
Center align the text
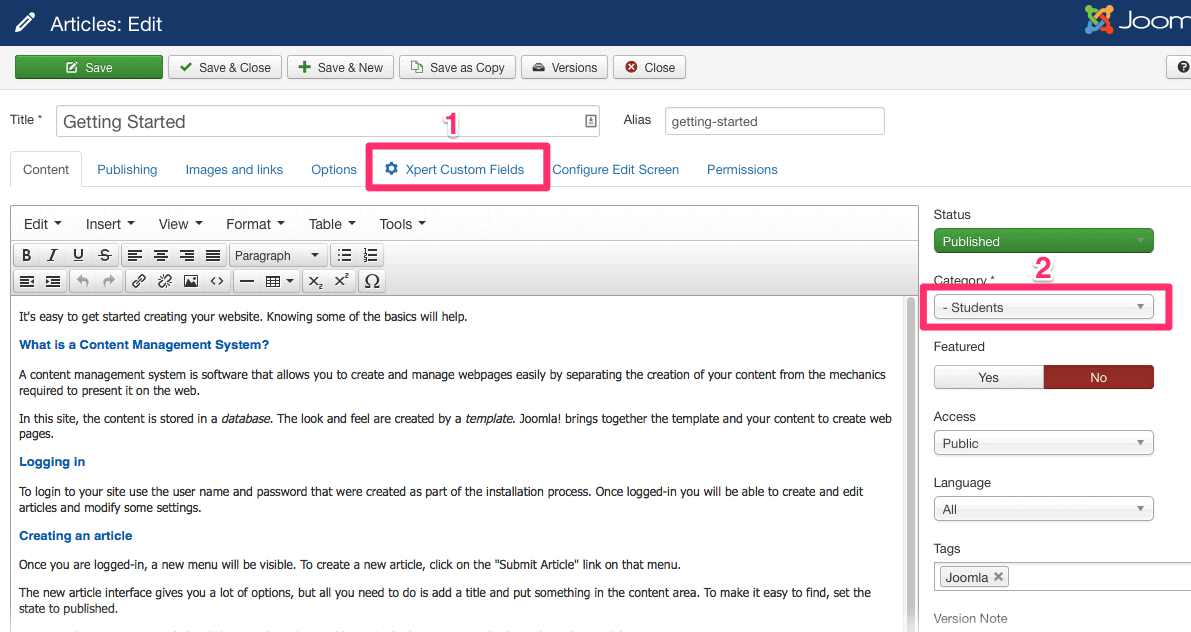161,255
